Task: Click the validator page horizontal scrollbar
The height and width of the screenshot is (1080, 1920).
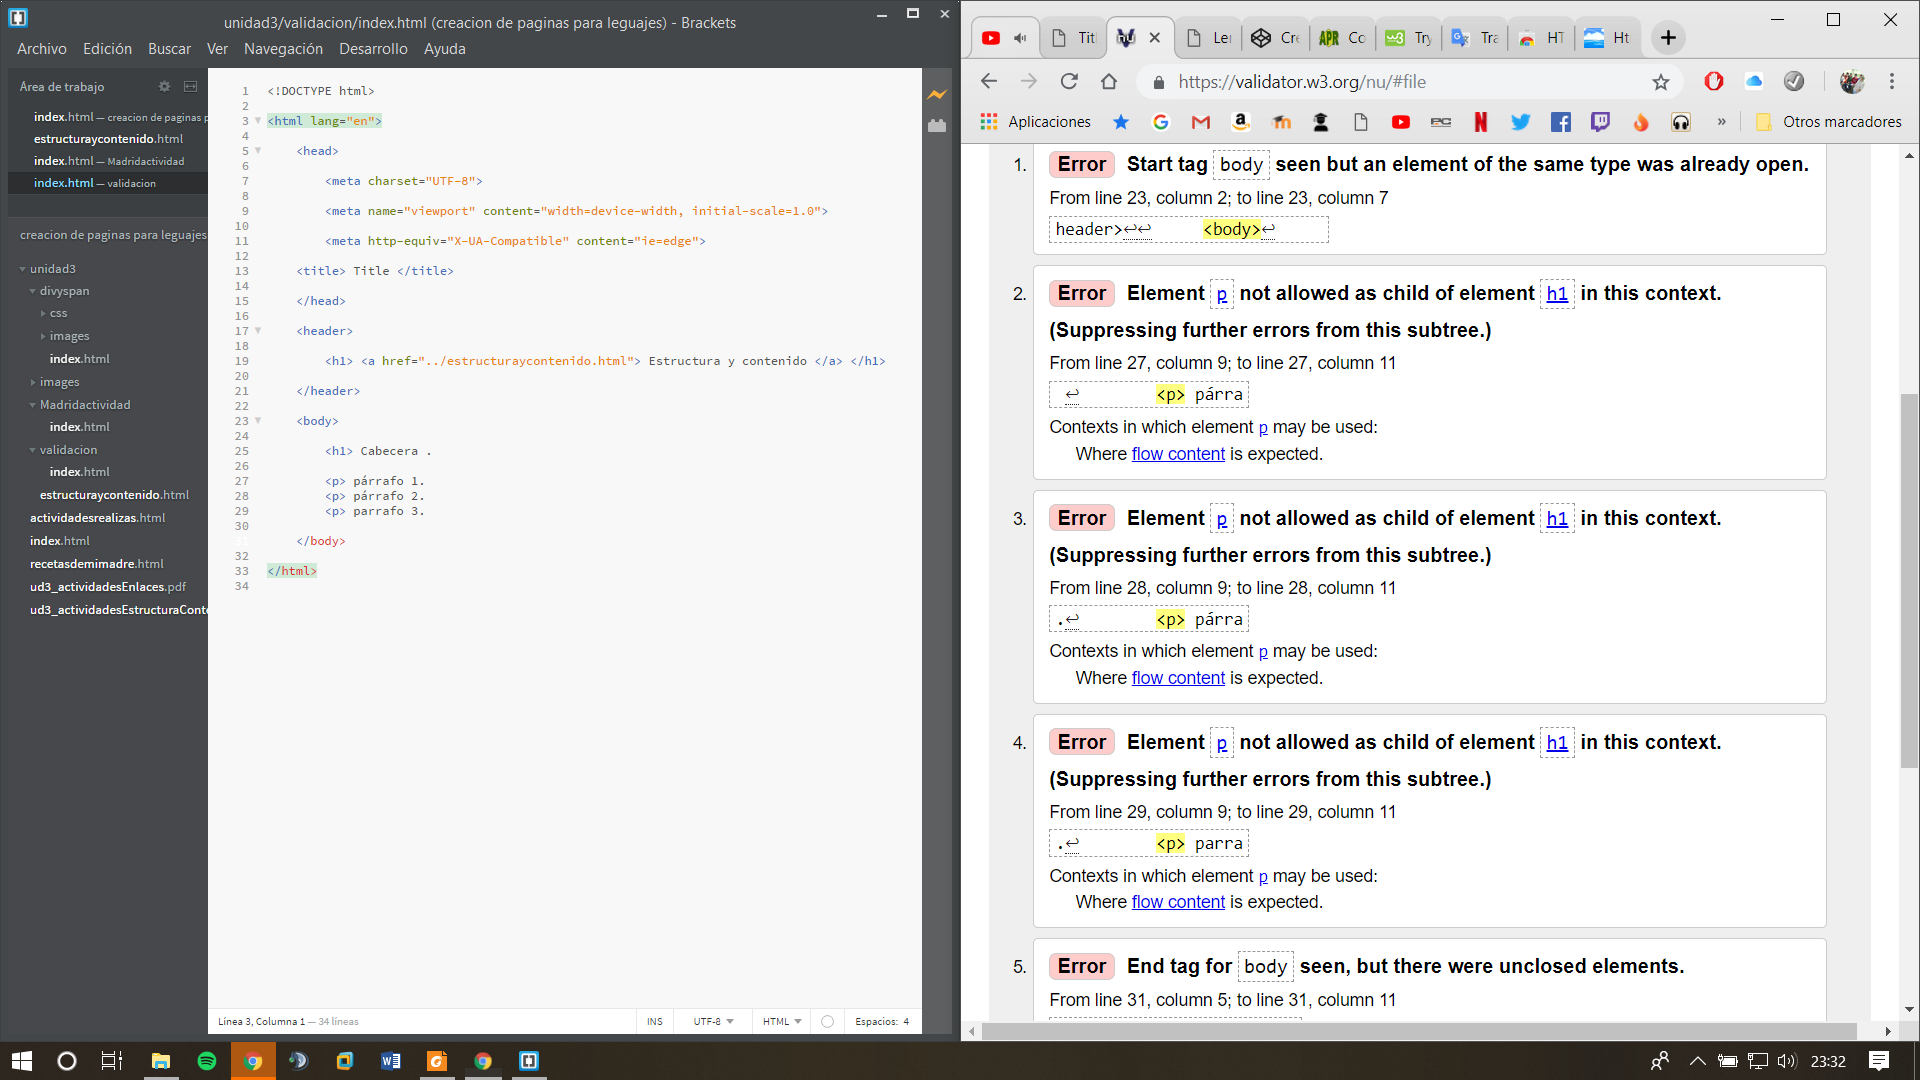Action: [x=1420, y=1031]
